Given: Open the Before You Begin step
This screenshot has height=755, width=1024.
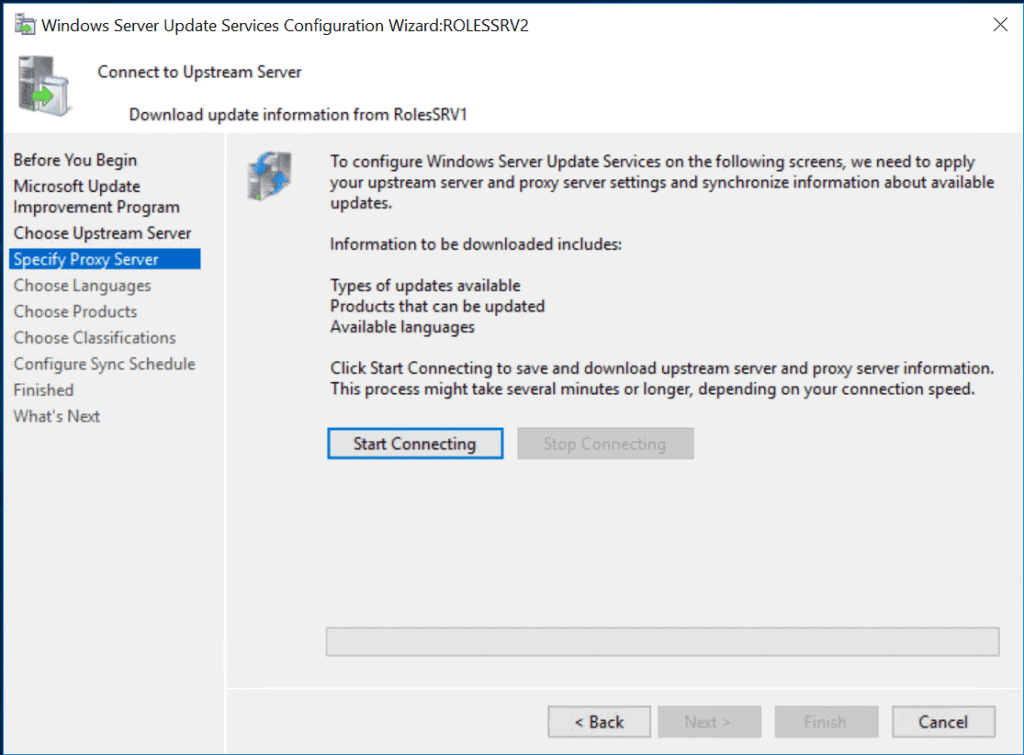Looking at the screenshot, I should 75,160.
